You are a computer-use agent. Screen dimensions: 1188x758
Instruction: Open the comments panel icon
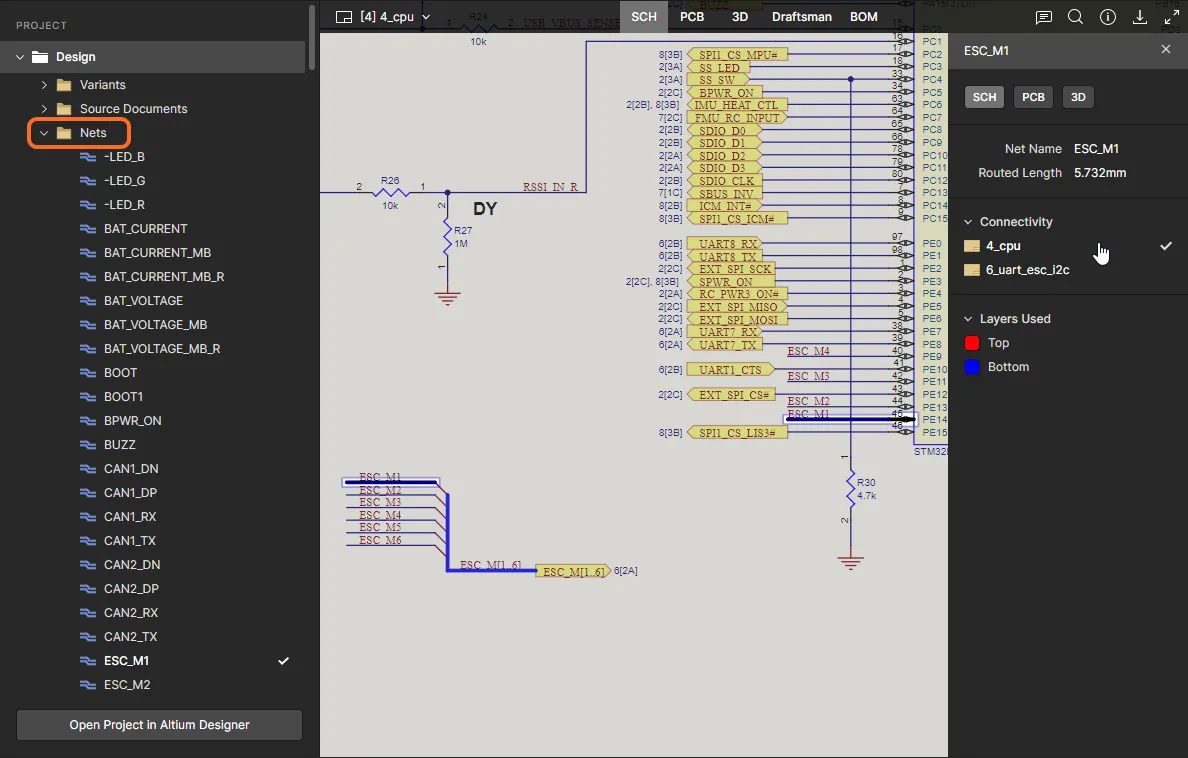point(1044,17)
